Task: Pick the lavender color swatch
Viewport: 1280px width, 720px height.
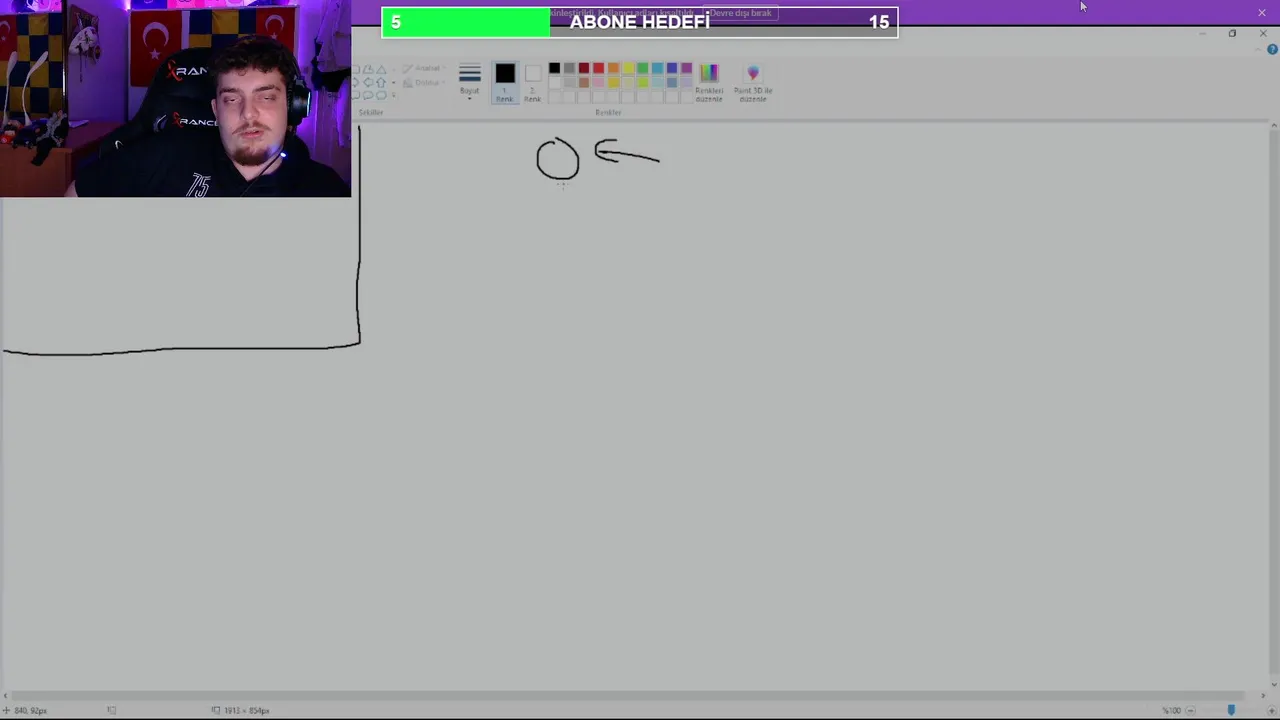Action: pos(686,82)
